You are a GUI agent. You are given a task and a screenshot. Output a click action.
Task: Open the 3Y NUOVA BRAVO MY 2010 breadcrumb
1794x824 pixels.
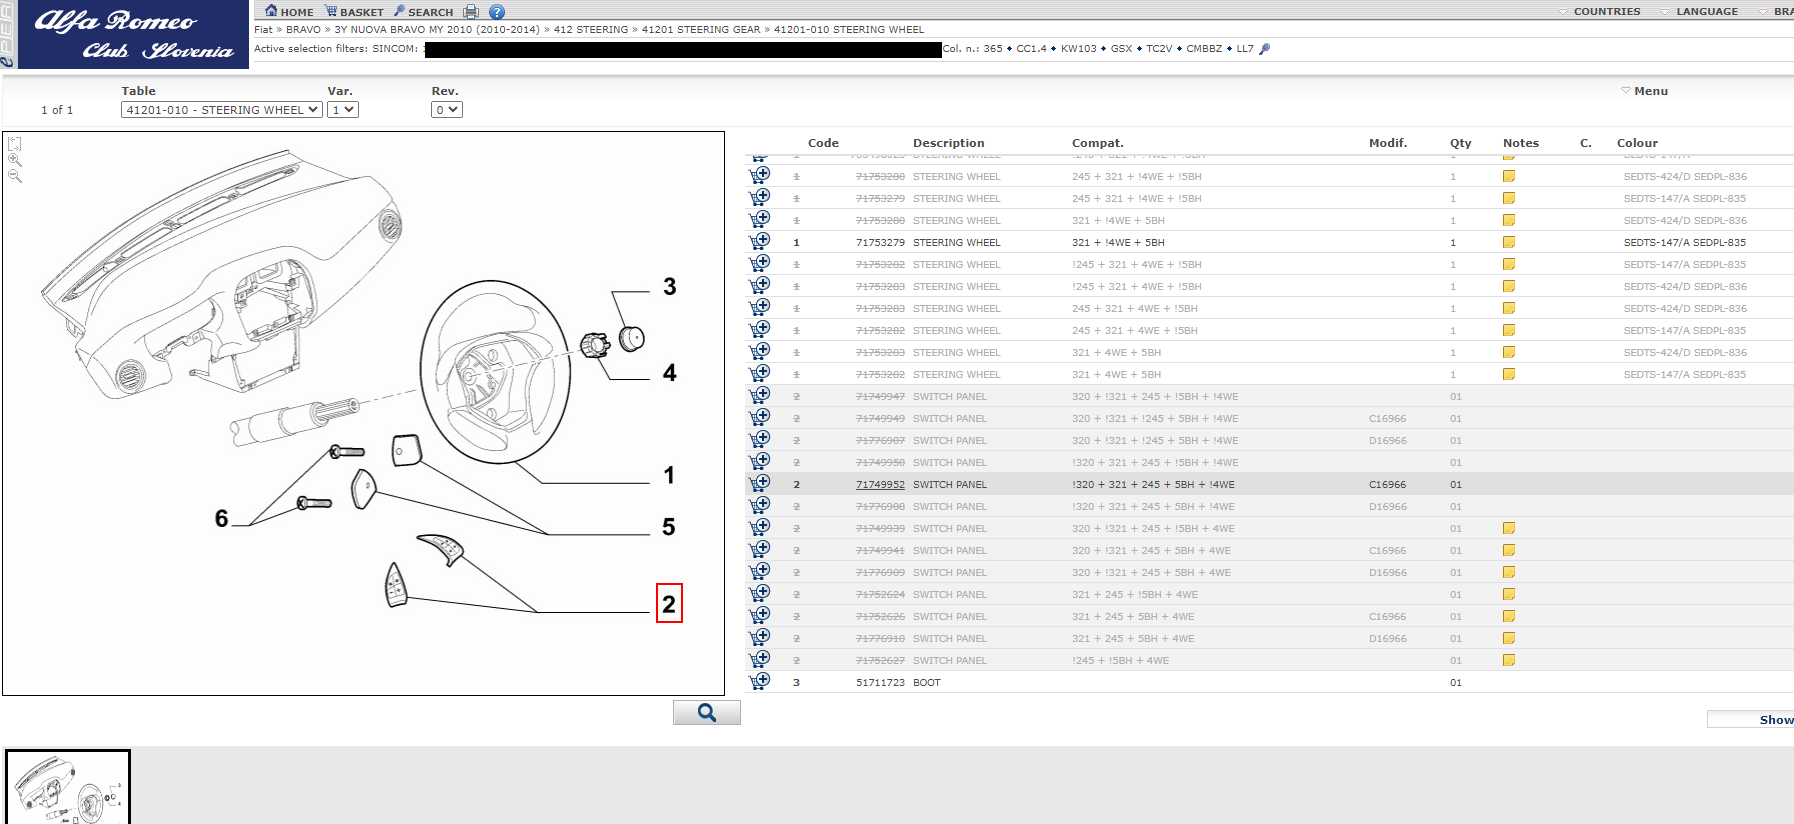pos(437,30)
